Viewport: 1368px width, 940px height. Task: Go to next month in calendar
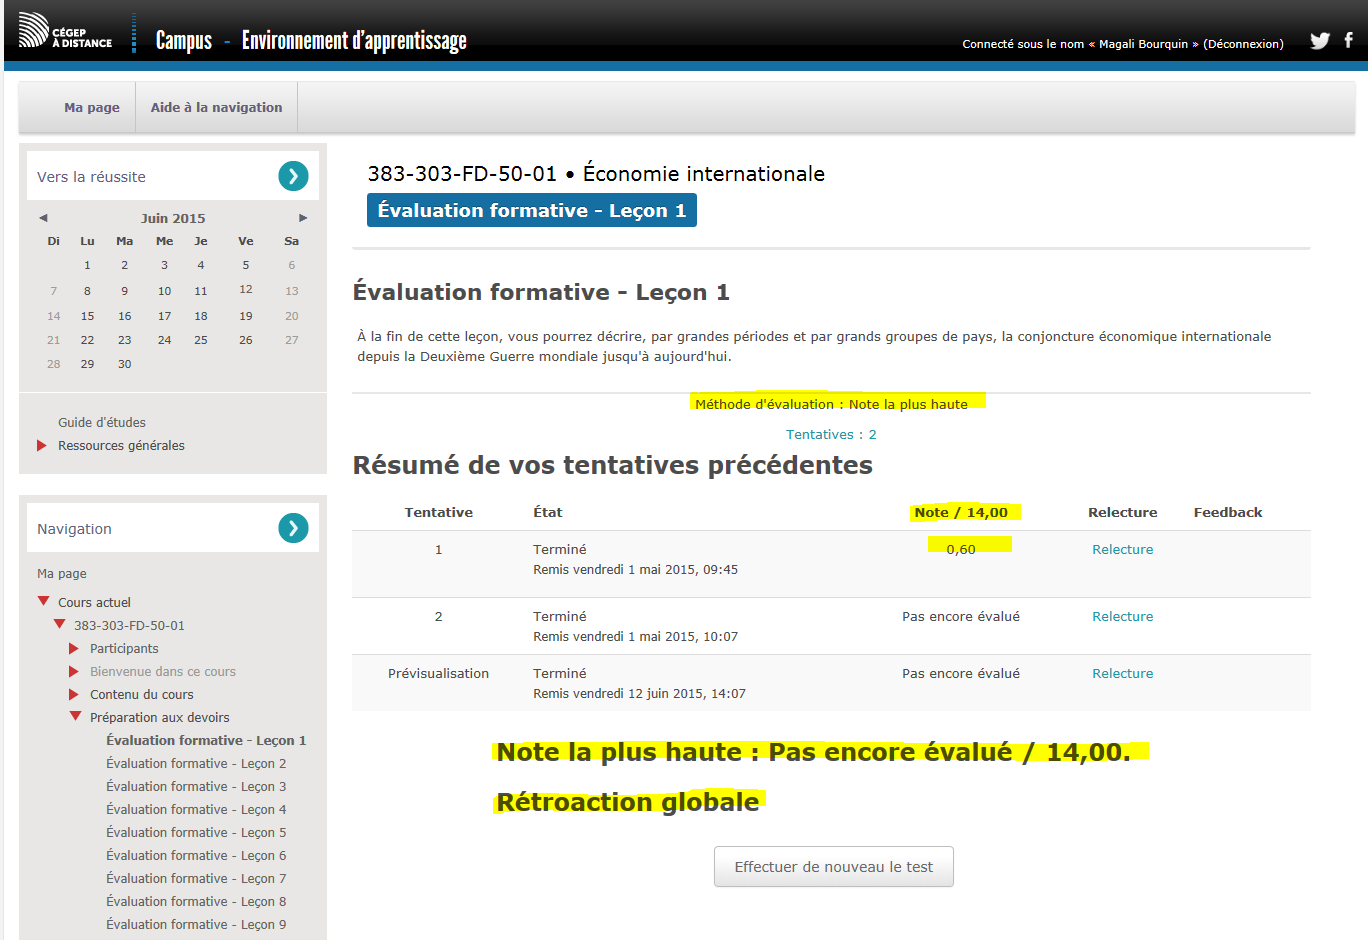point(303,218)
